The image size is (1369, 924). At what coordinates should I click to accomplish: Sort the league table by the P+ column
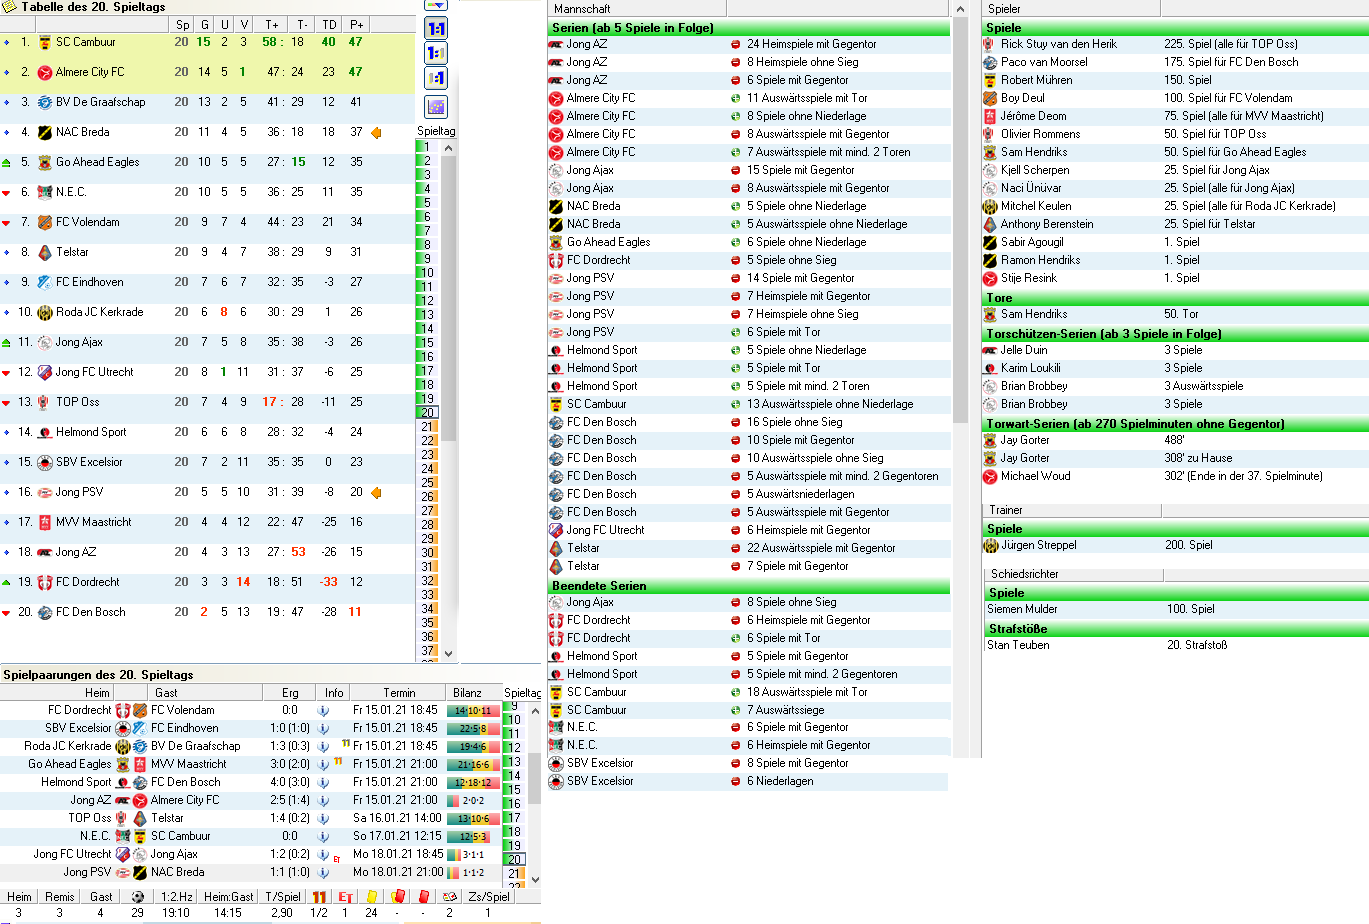tap(356, 24)
